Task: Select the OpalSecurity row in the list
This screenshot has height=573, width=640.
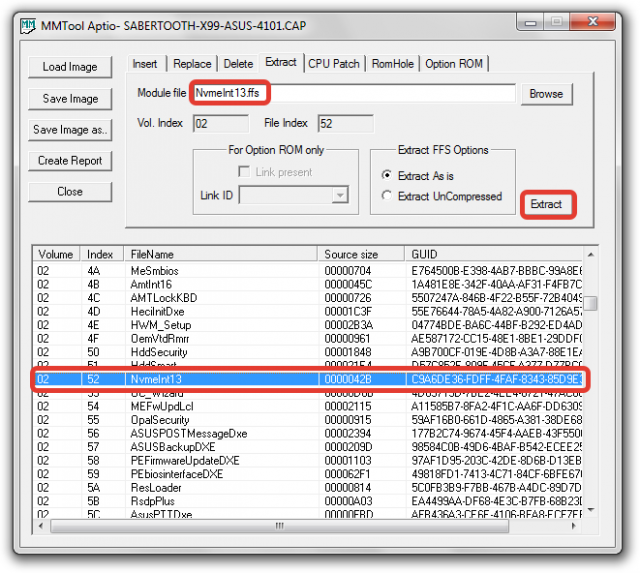Action: pyautogui.click(x=310, y=420)
